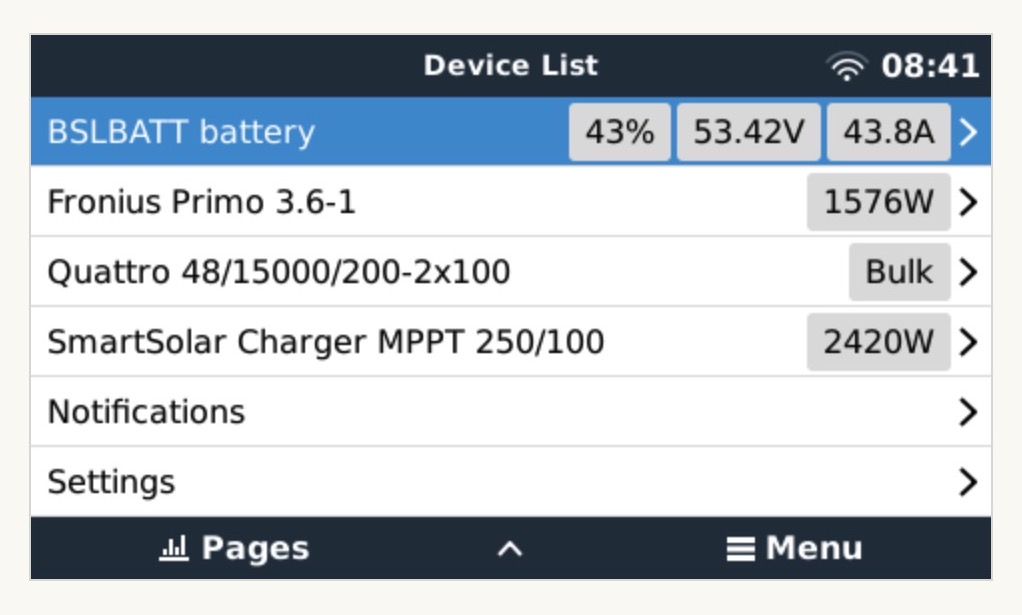Open Notifications chevron arrow

click(967, 412)
